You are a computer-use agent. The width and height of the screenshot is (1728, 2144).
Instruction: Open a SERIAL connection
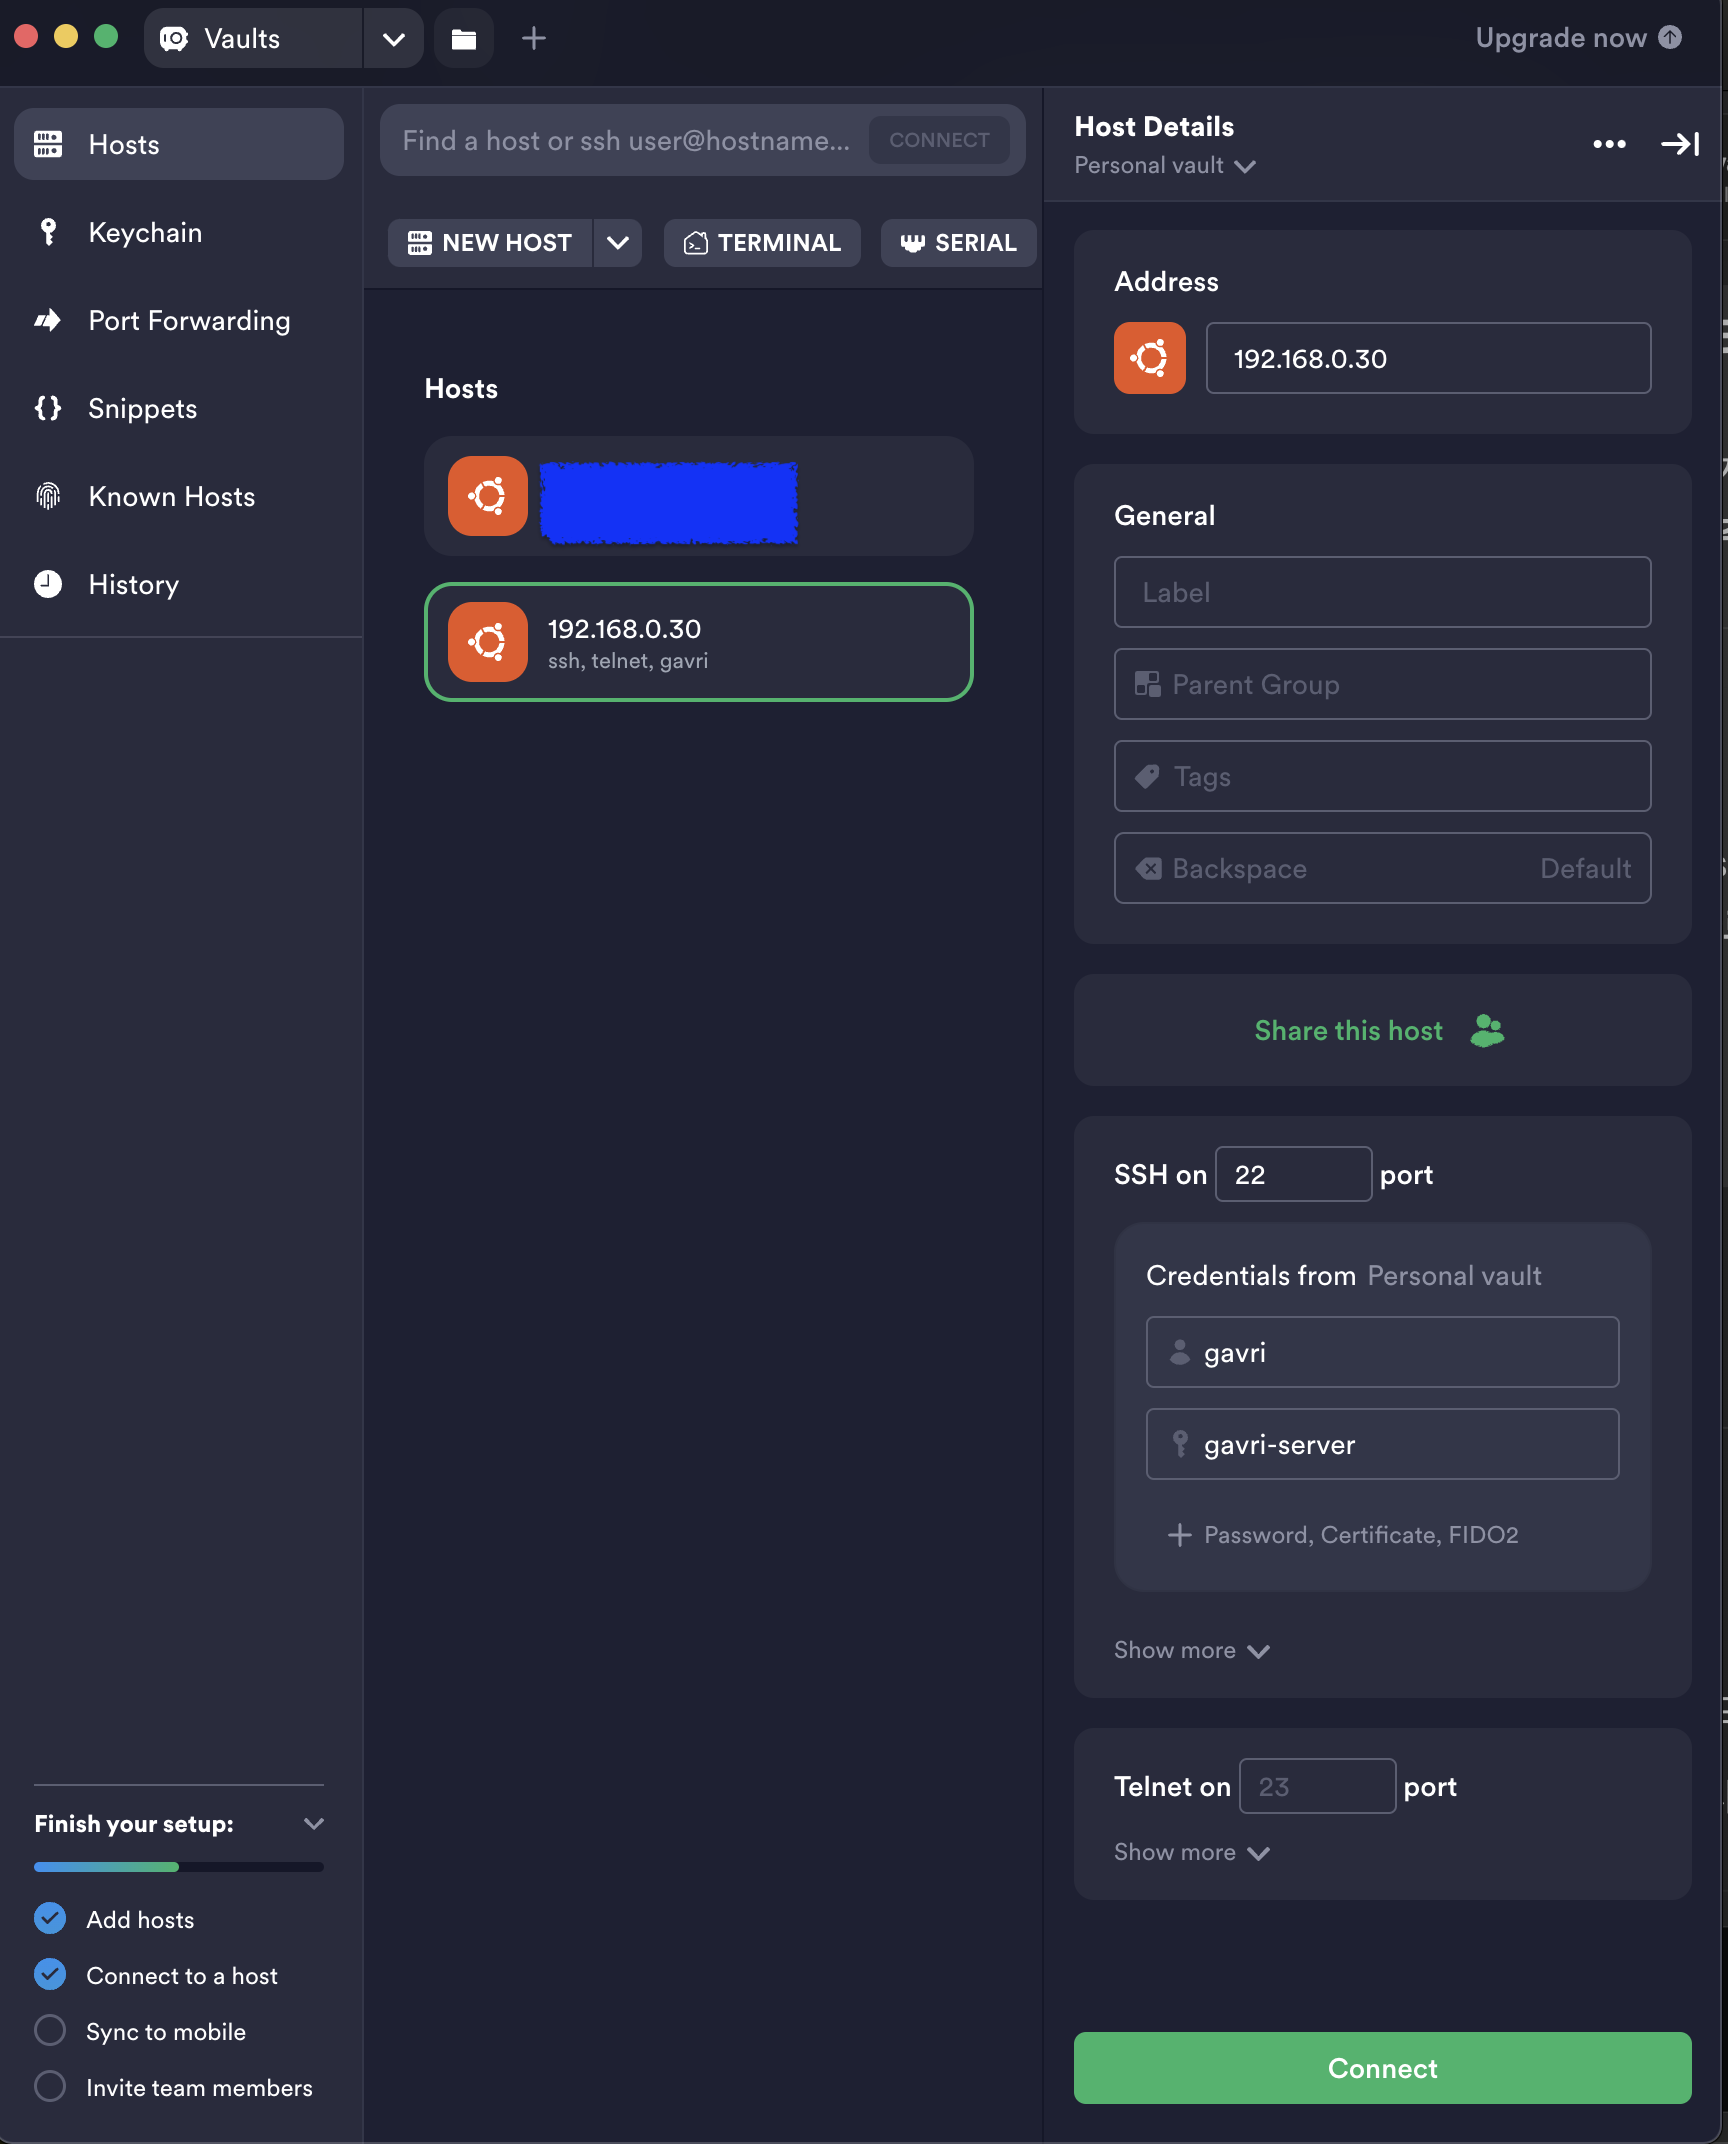click(958, 243)
